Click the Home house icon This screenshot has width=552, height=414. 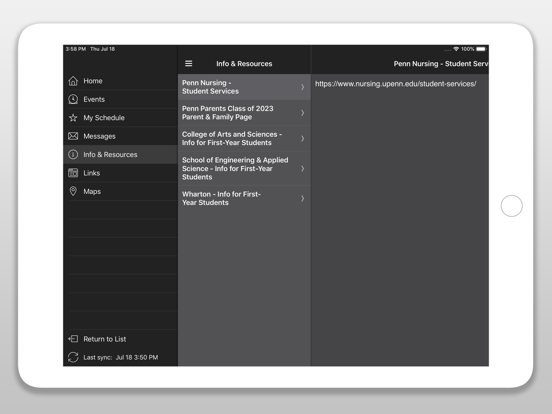click(x=73, y=81)
